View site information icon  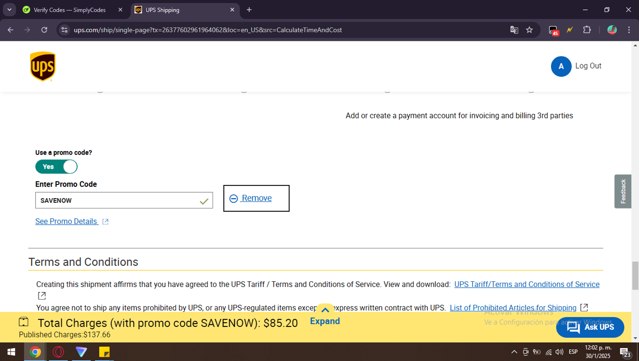pyautogui.click(x=64, y=30)
